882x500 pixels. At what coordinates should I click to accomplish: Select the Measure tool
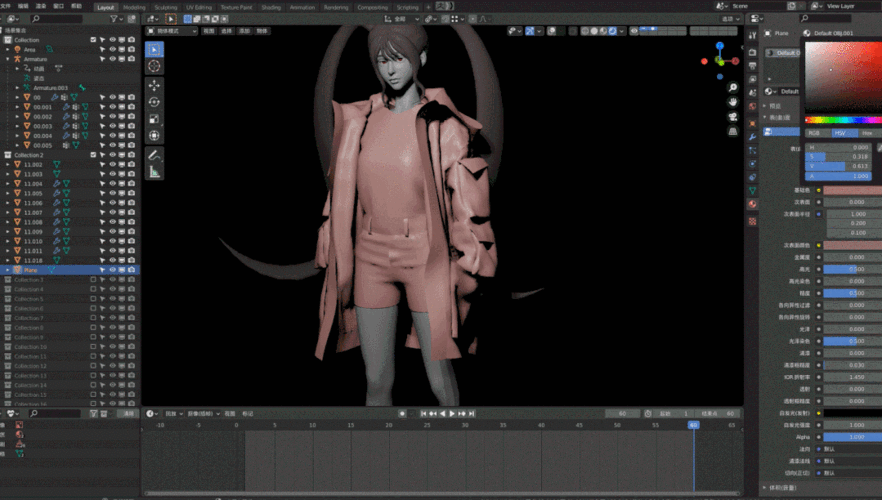154,172
